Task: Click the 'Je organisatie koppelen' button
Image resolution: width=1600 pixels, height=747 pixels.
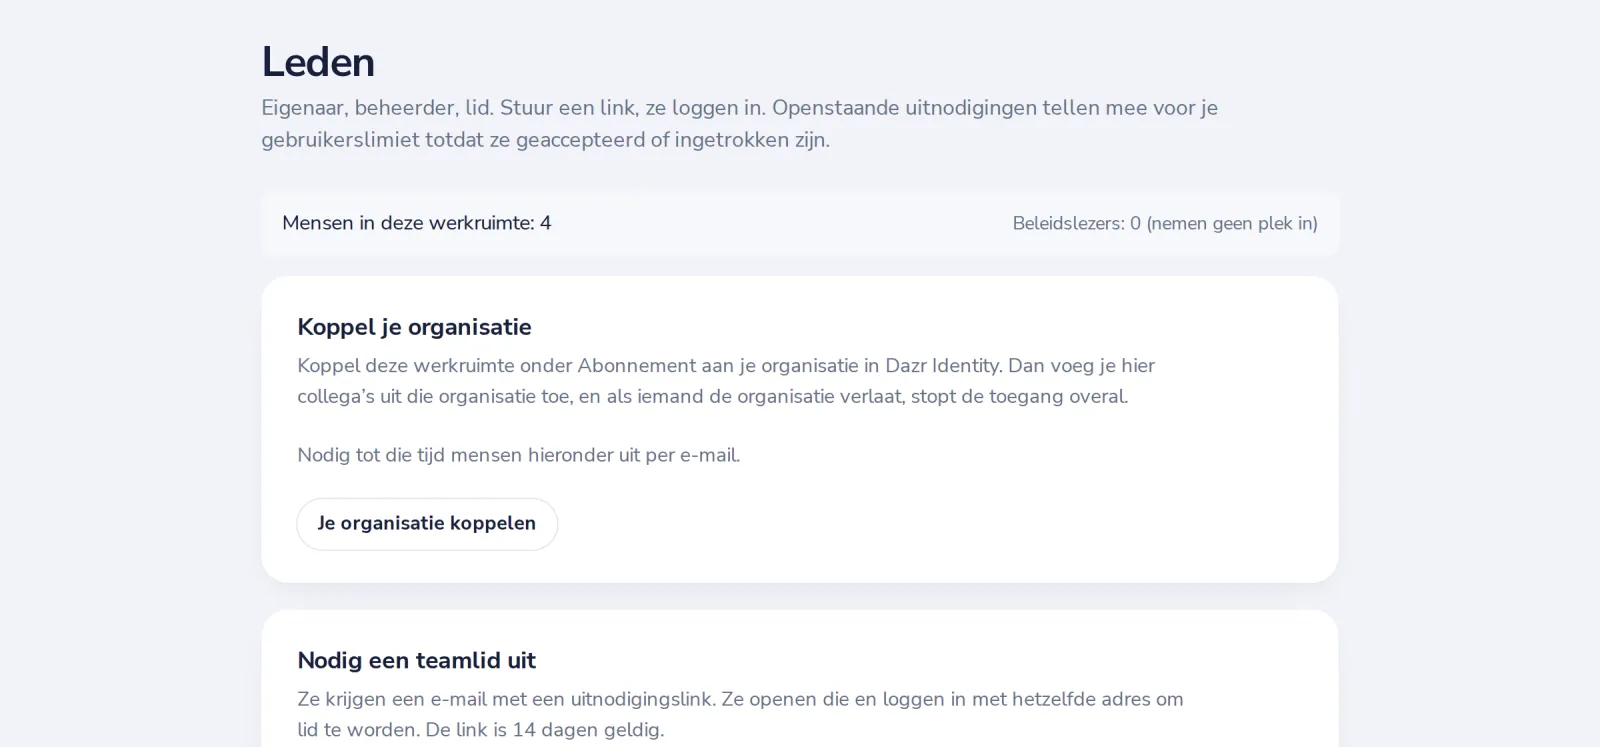Action: pyautogui.click(x=427, y=524)
